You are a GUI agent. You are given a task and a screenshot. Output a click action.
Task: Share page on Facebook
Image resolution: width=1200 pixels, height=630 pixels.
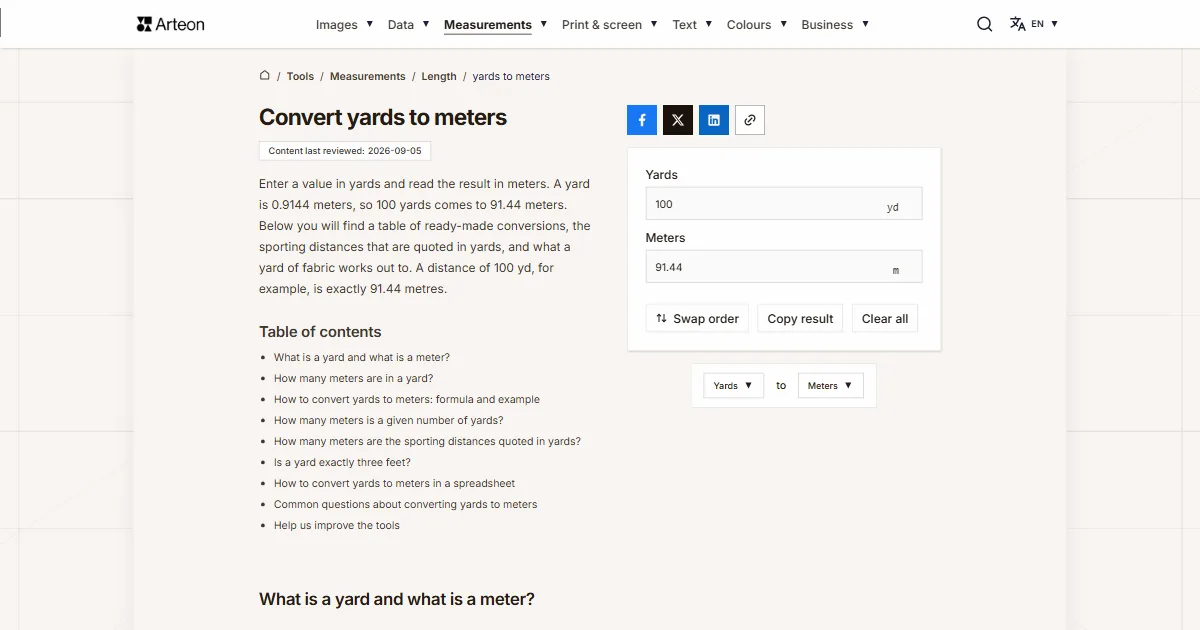642,120
